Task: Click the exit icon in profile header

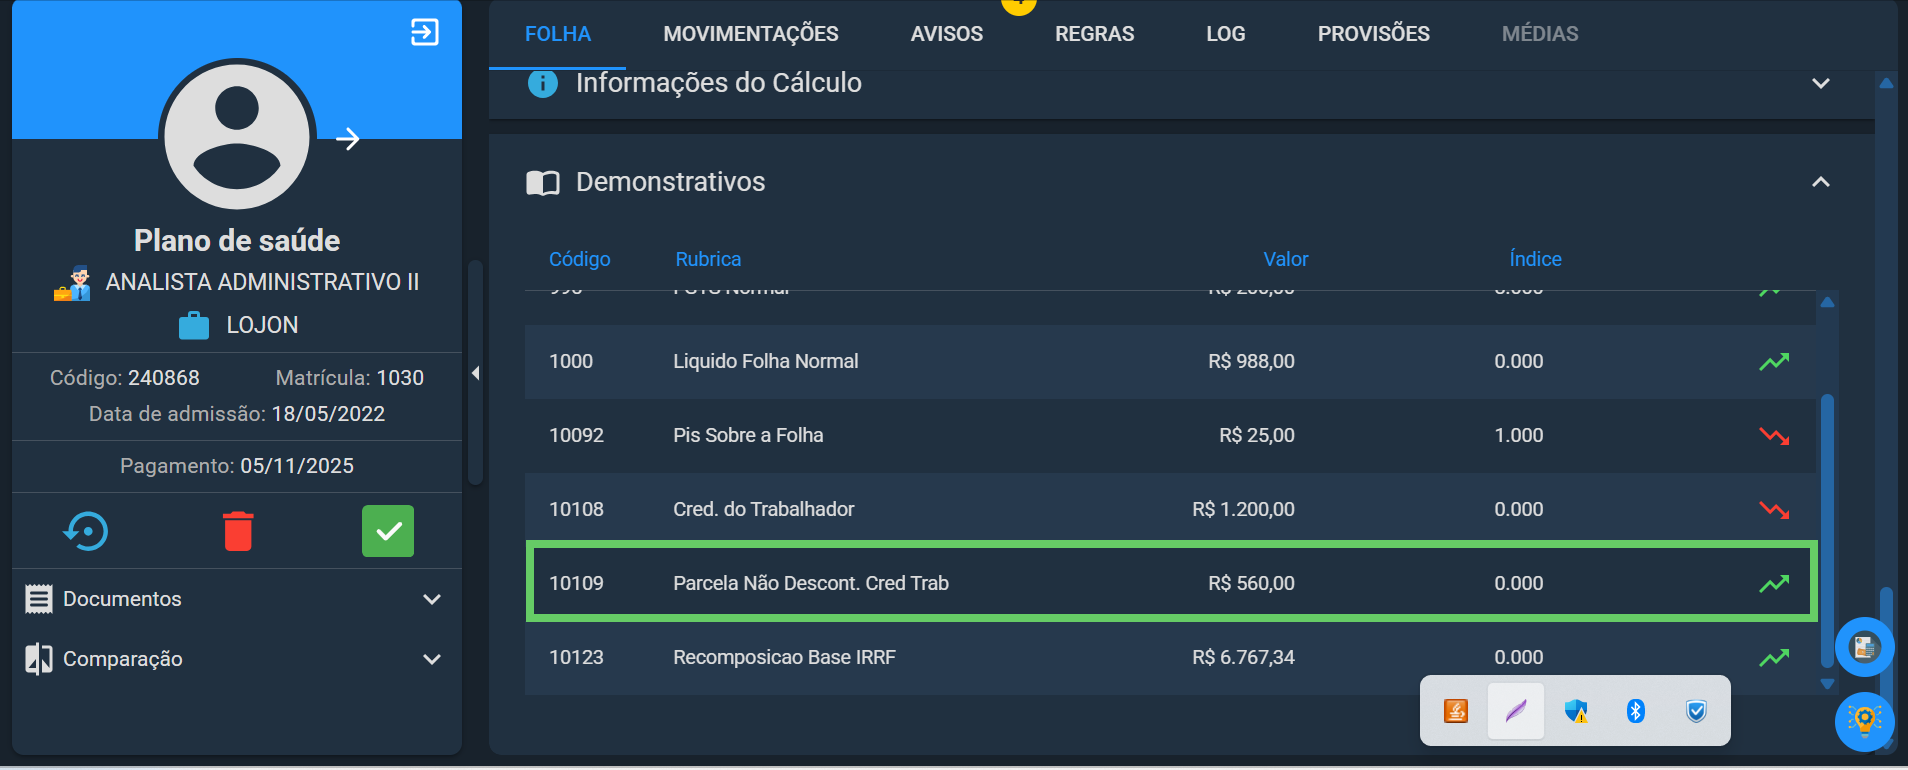Action: pos(425,33)
